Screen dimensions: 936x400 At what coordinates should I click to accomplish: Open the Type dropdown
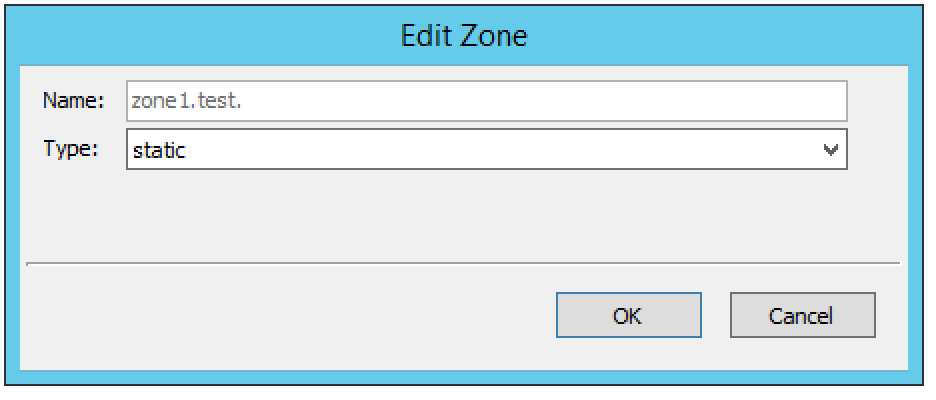487,150
